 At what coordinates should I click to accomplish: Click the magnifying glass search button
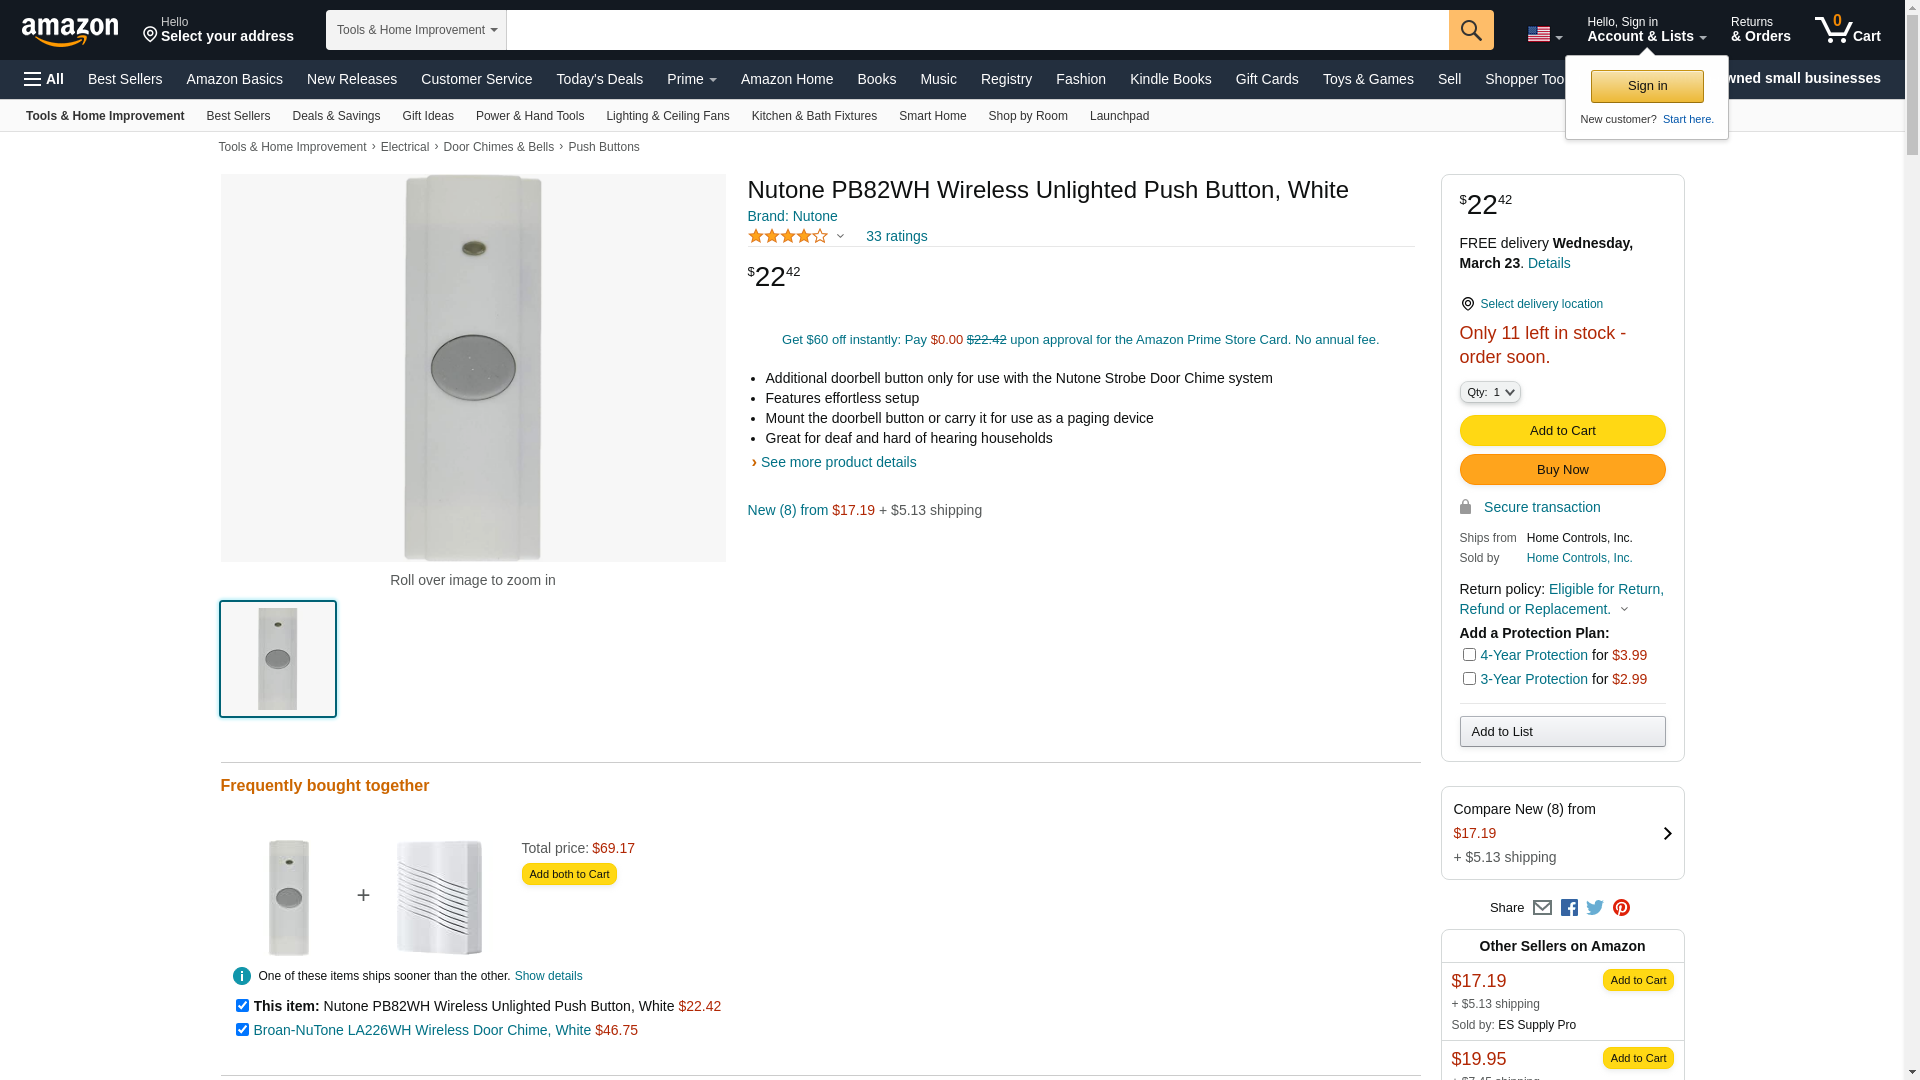1471,30
